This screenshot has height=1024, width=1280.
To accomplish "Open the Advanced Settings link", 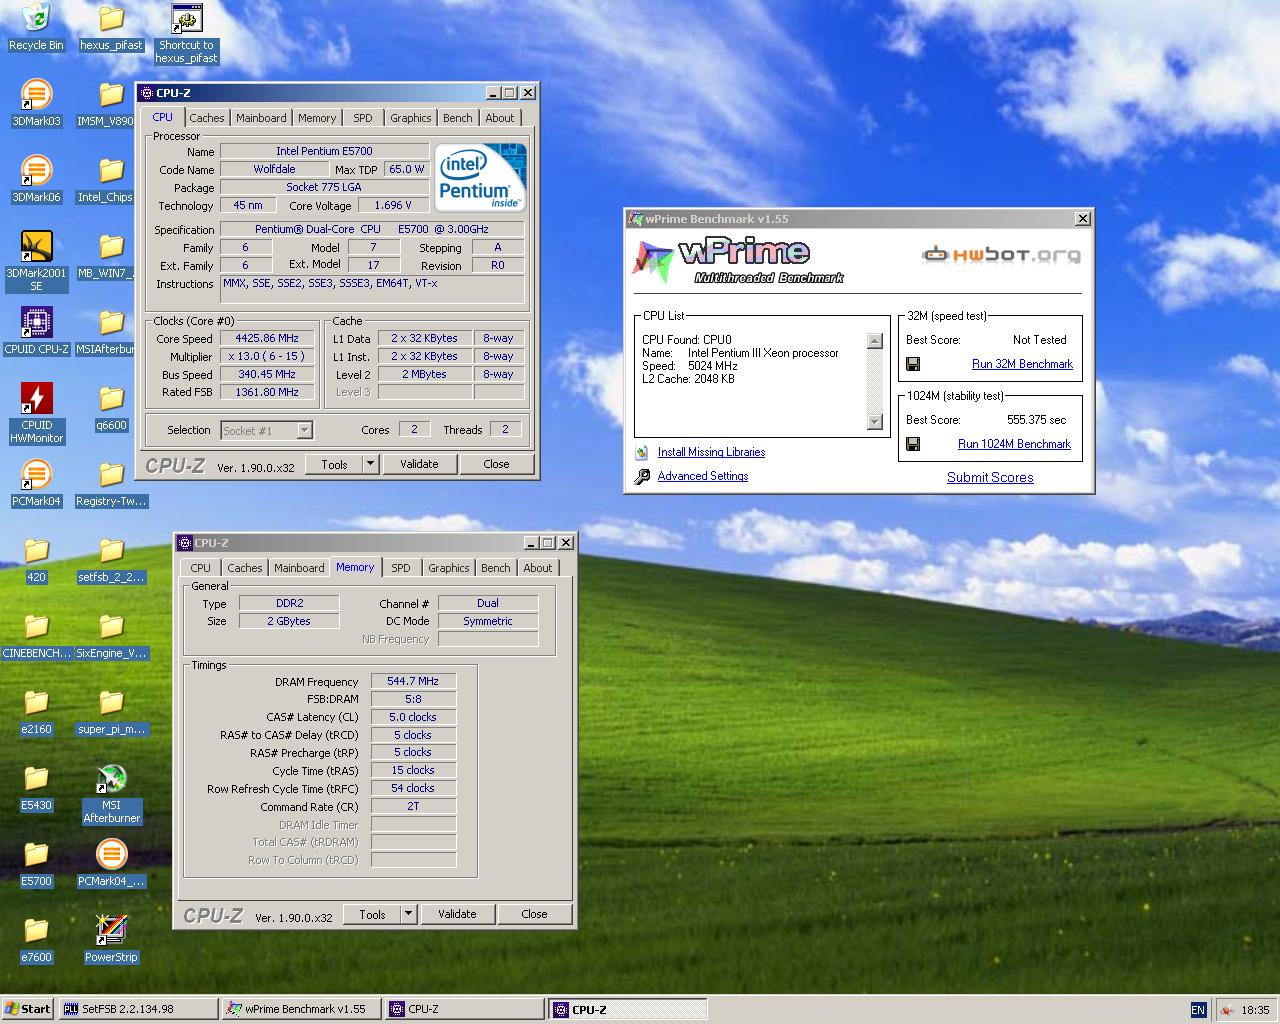I will (703, 476).
